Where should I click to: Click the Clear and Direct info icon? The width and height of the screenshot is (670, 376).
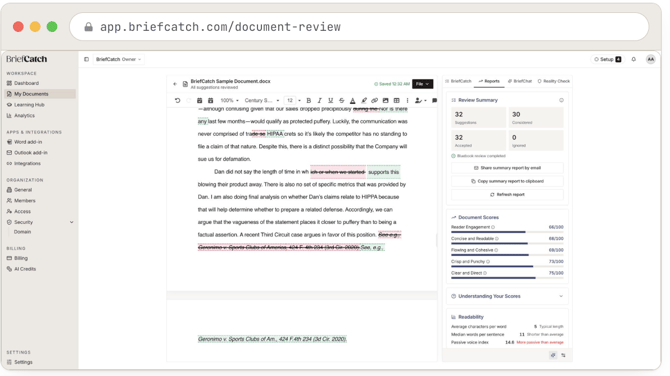485,273
